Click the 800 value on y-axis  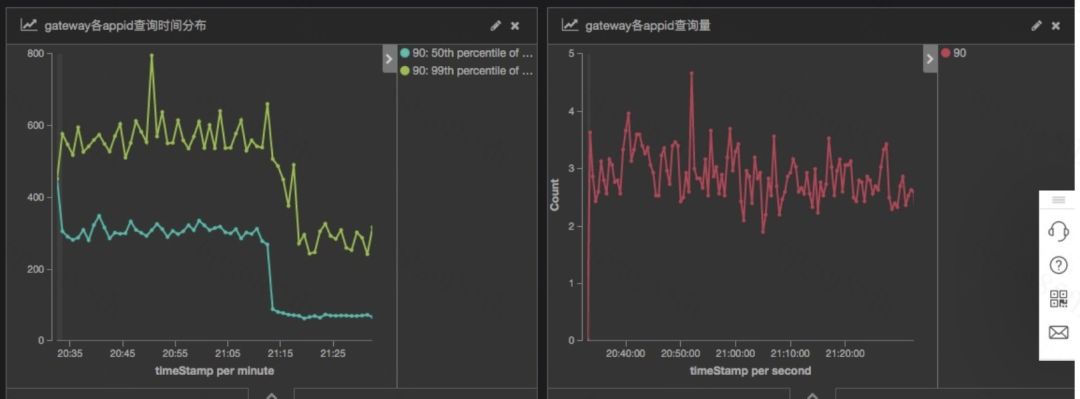tap(36, 54)
